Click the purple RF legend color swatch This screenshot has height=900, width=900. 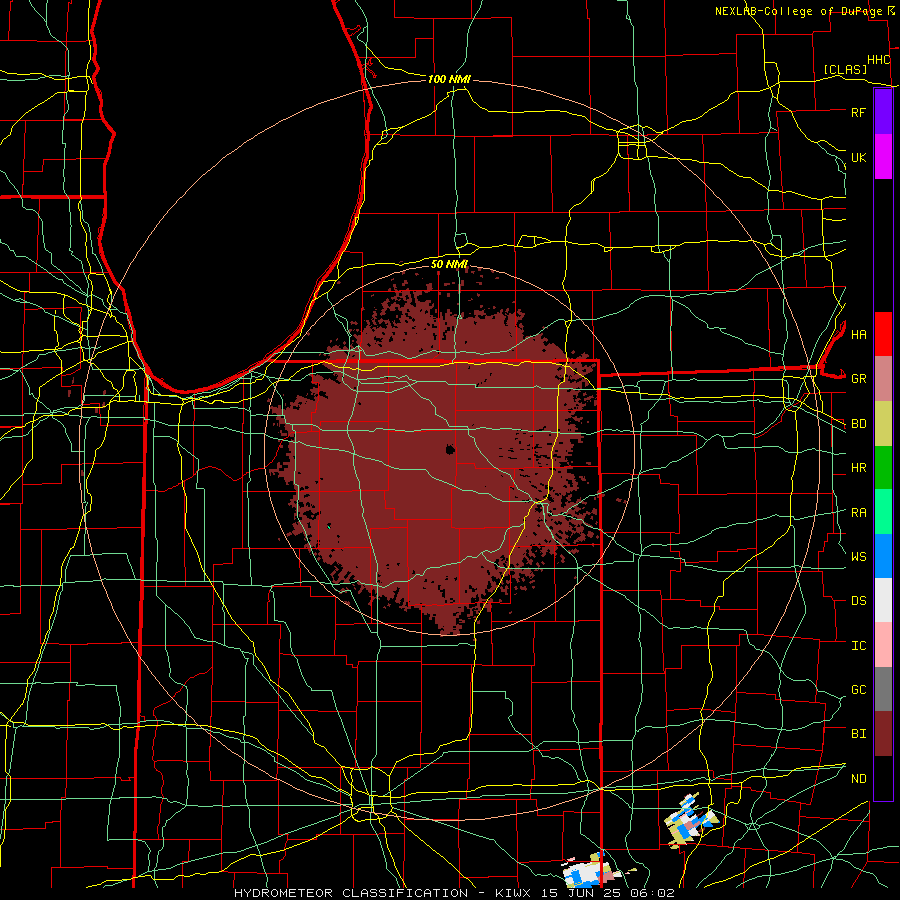coord(883,112)
